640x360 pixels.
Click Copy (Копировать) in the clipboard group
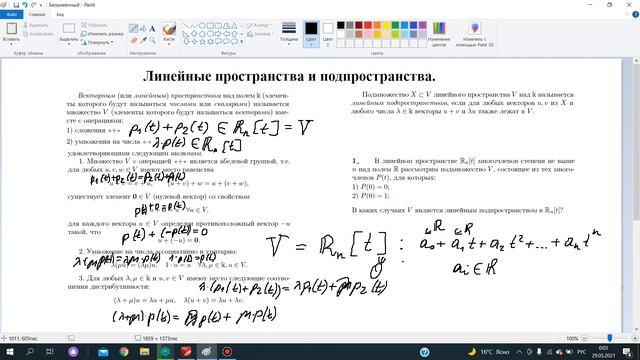38,34
